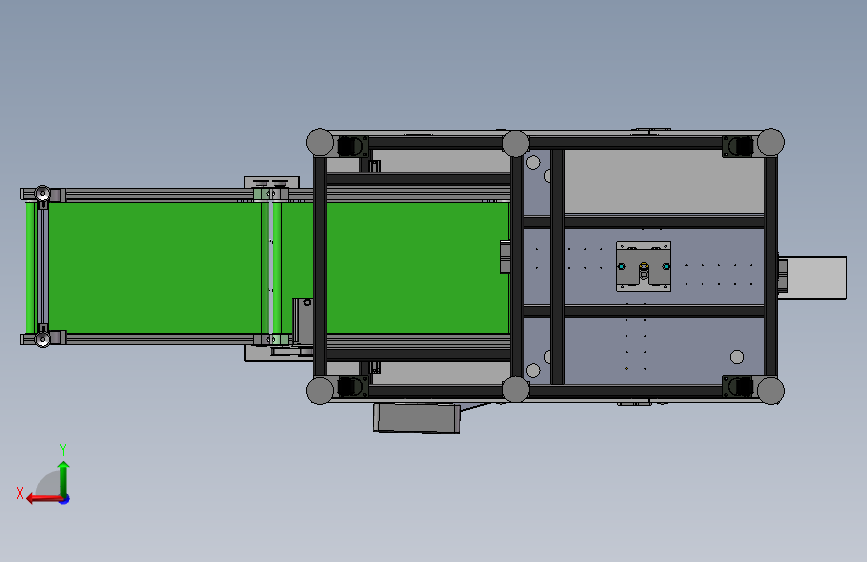Click the blue Z axis dot on triad
Image resolution: width=867 pixels, height=562 pixels.
65,499
